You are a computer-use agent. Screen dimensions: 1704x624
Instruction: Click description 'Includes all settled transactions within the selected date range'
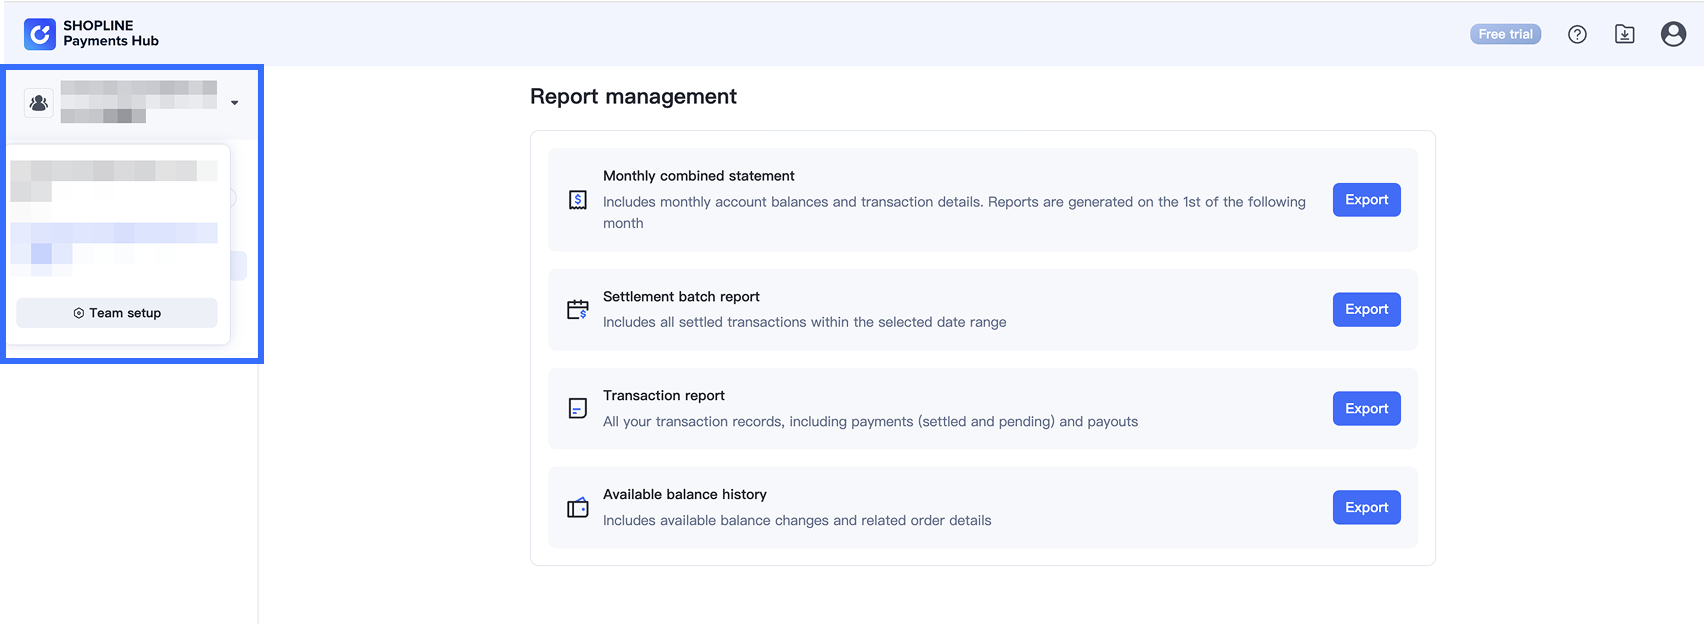[805, 322]
